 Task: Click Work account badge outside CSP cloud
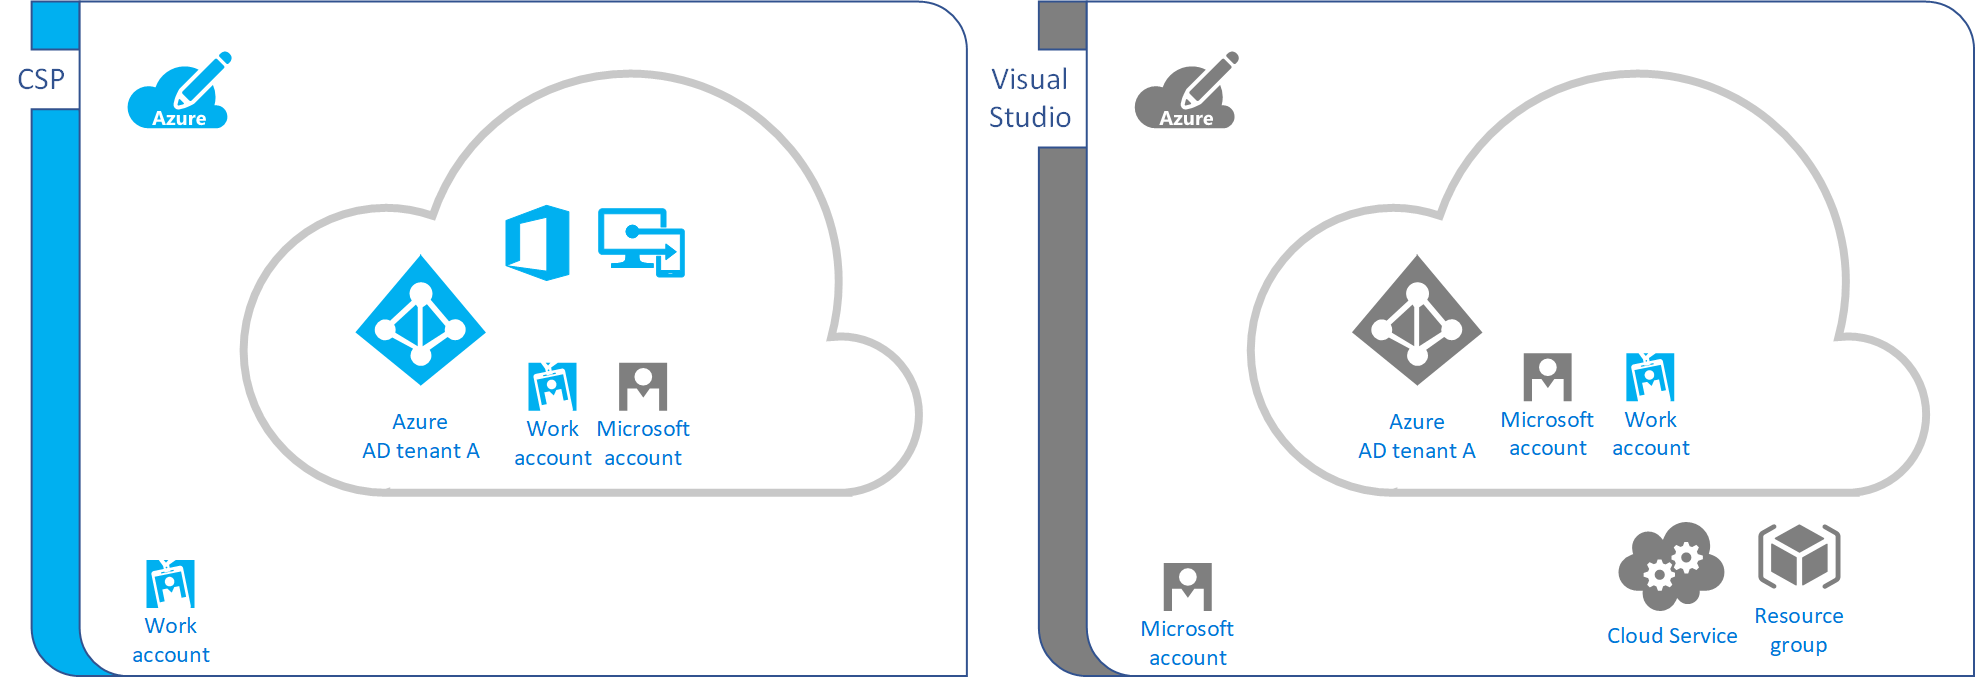click(x=170, y=584)
